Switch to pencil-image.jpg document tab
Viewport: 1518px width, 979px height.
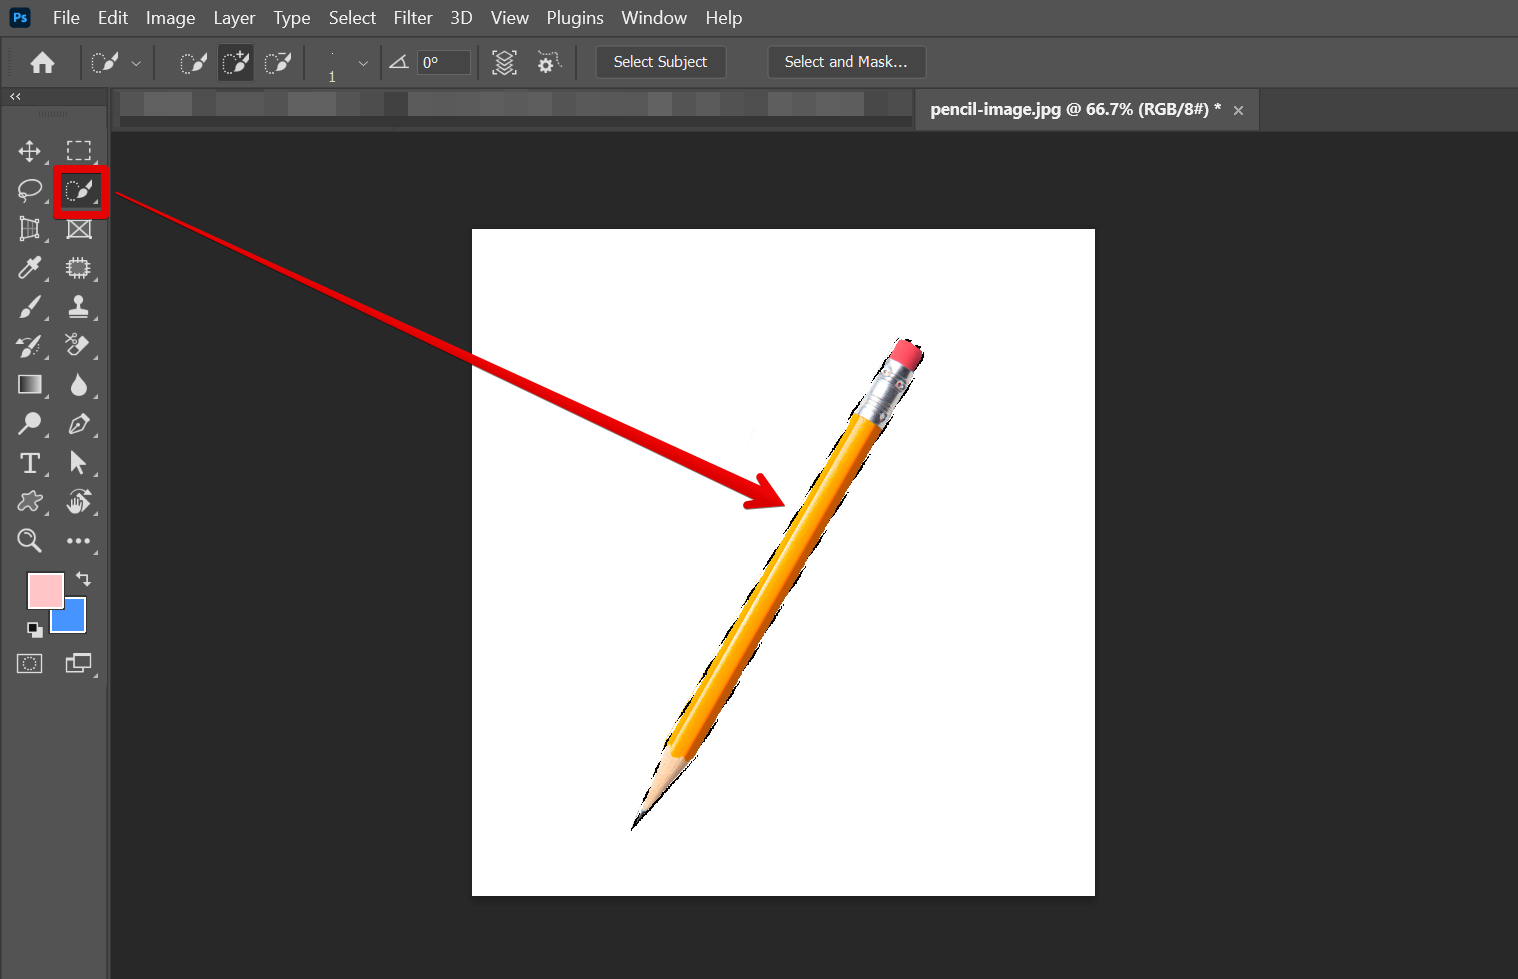[x=1074, y=110]
